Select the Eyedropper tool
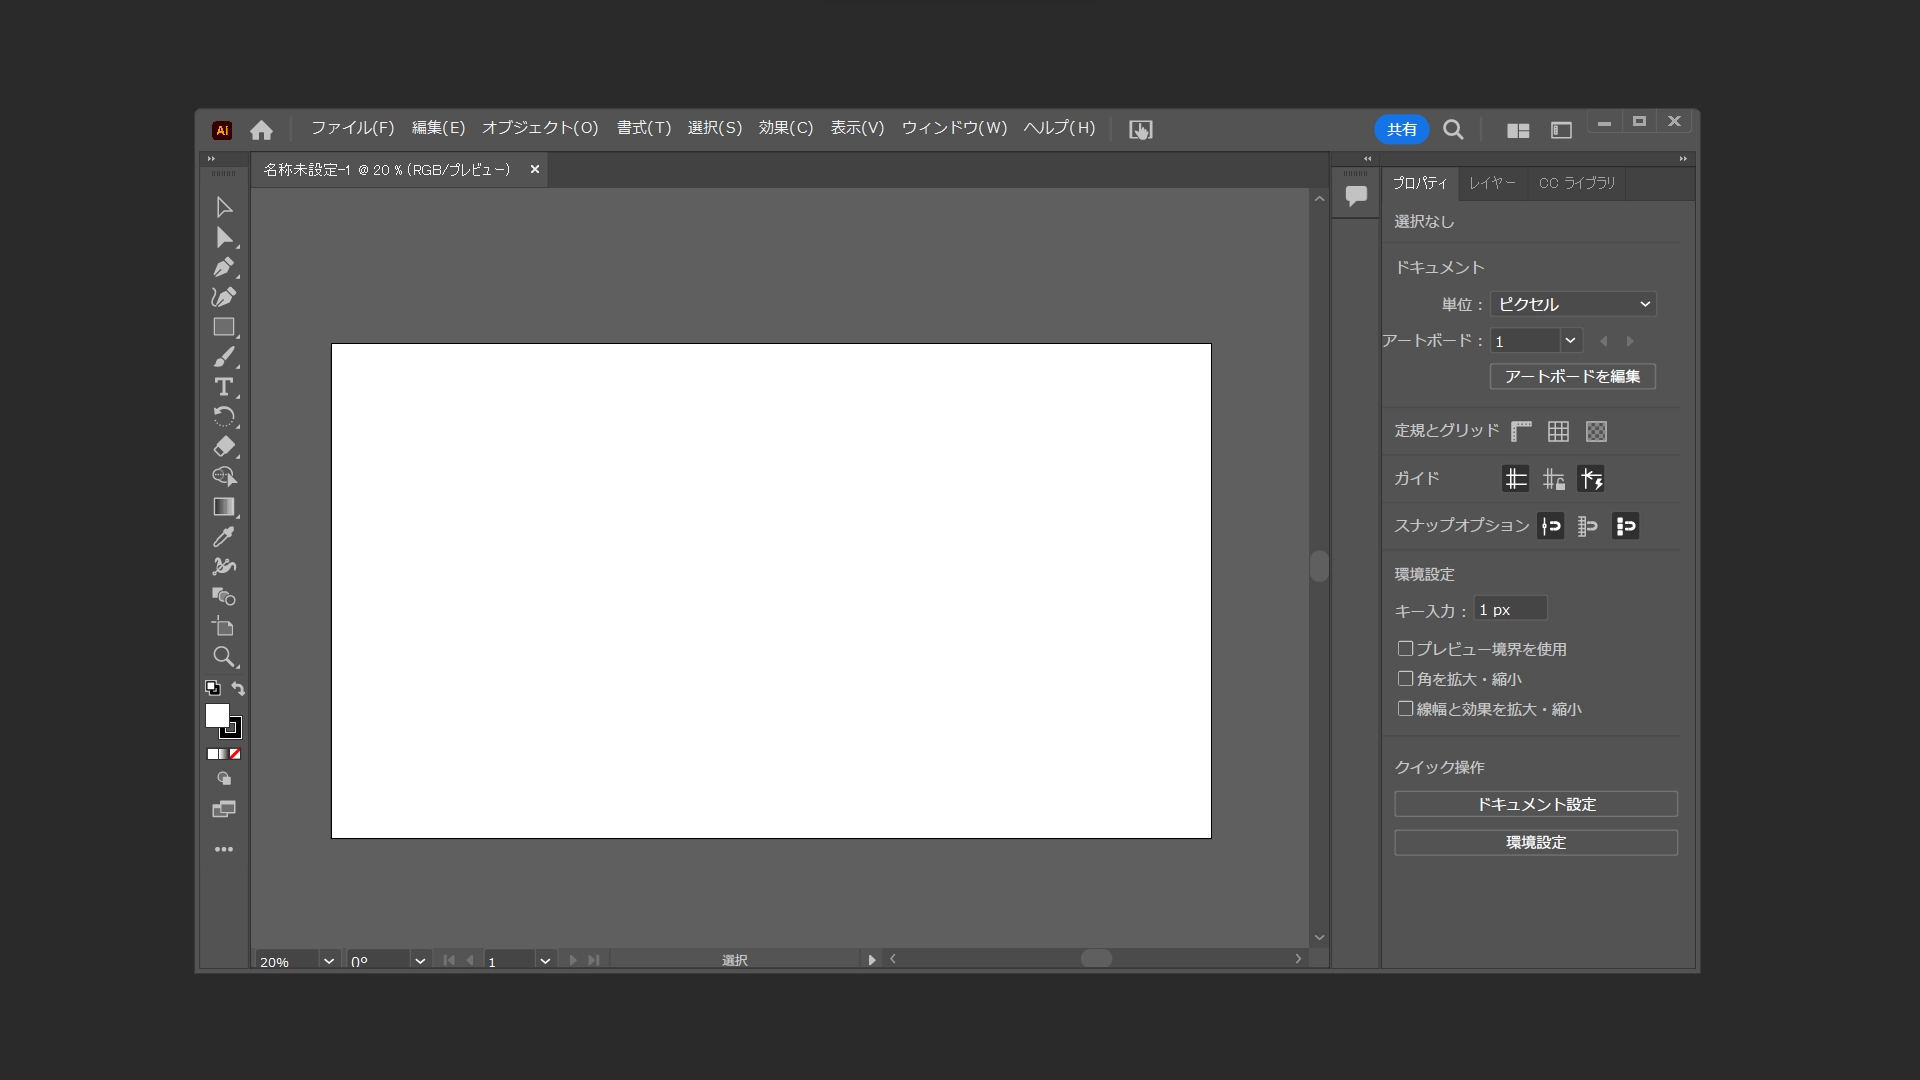The height and width of the screenshot is (1080, 1920). tap(224, 537)
